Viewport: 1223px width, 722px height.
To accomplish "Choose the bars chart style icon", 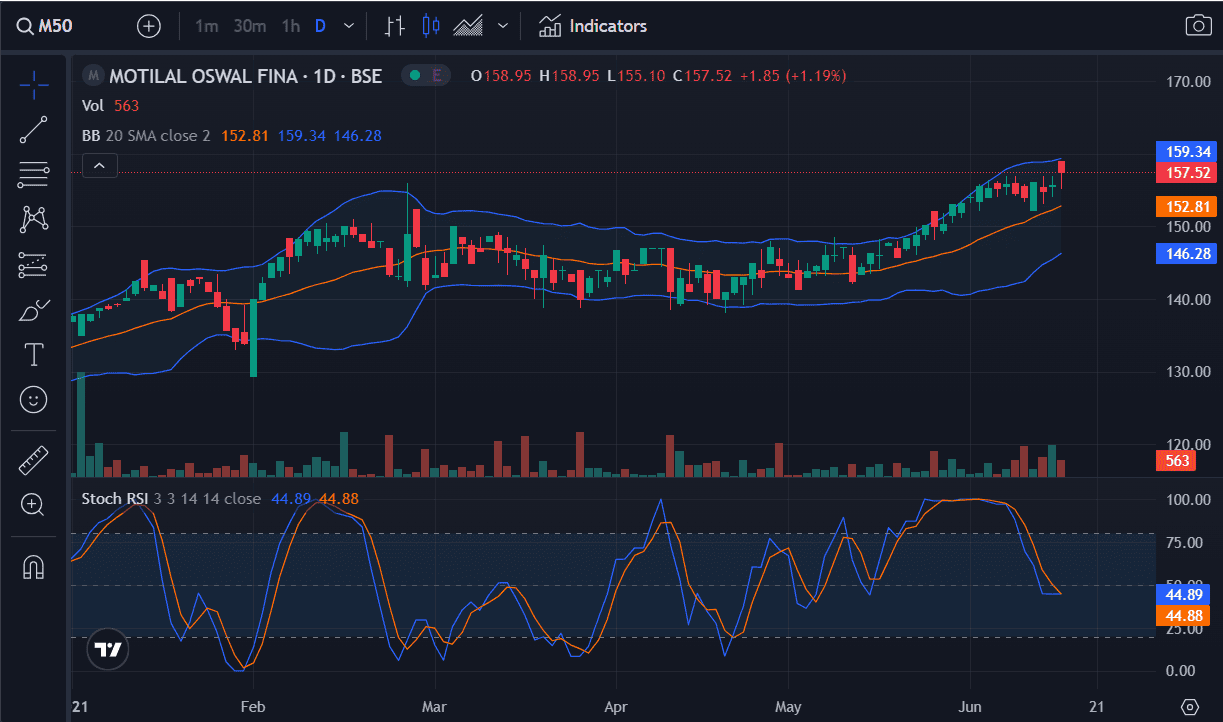I will (395, 26).
